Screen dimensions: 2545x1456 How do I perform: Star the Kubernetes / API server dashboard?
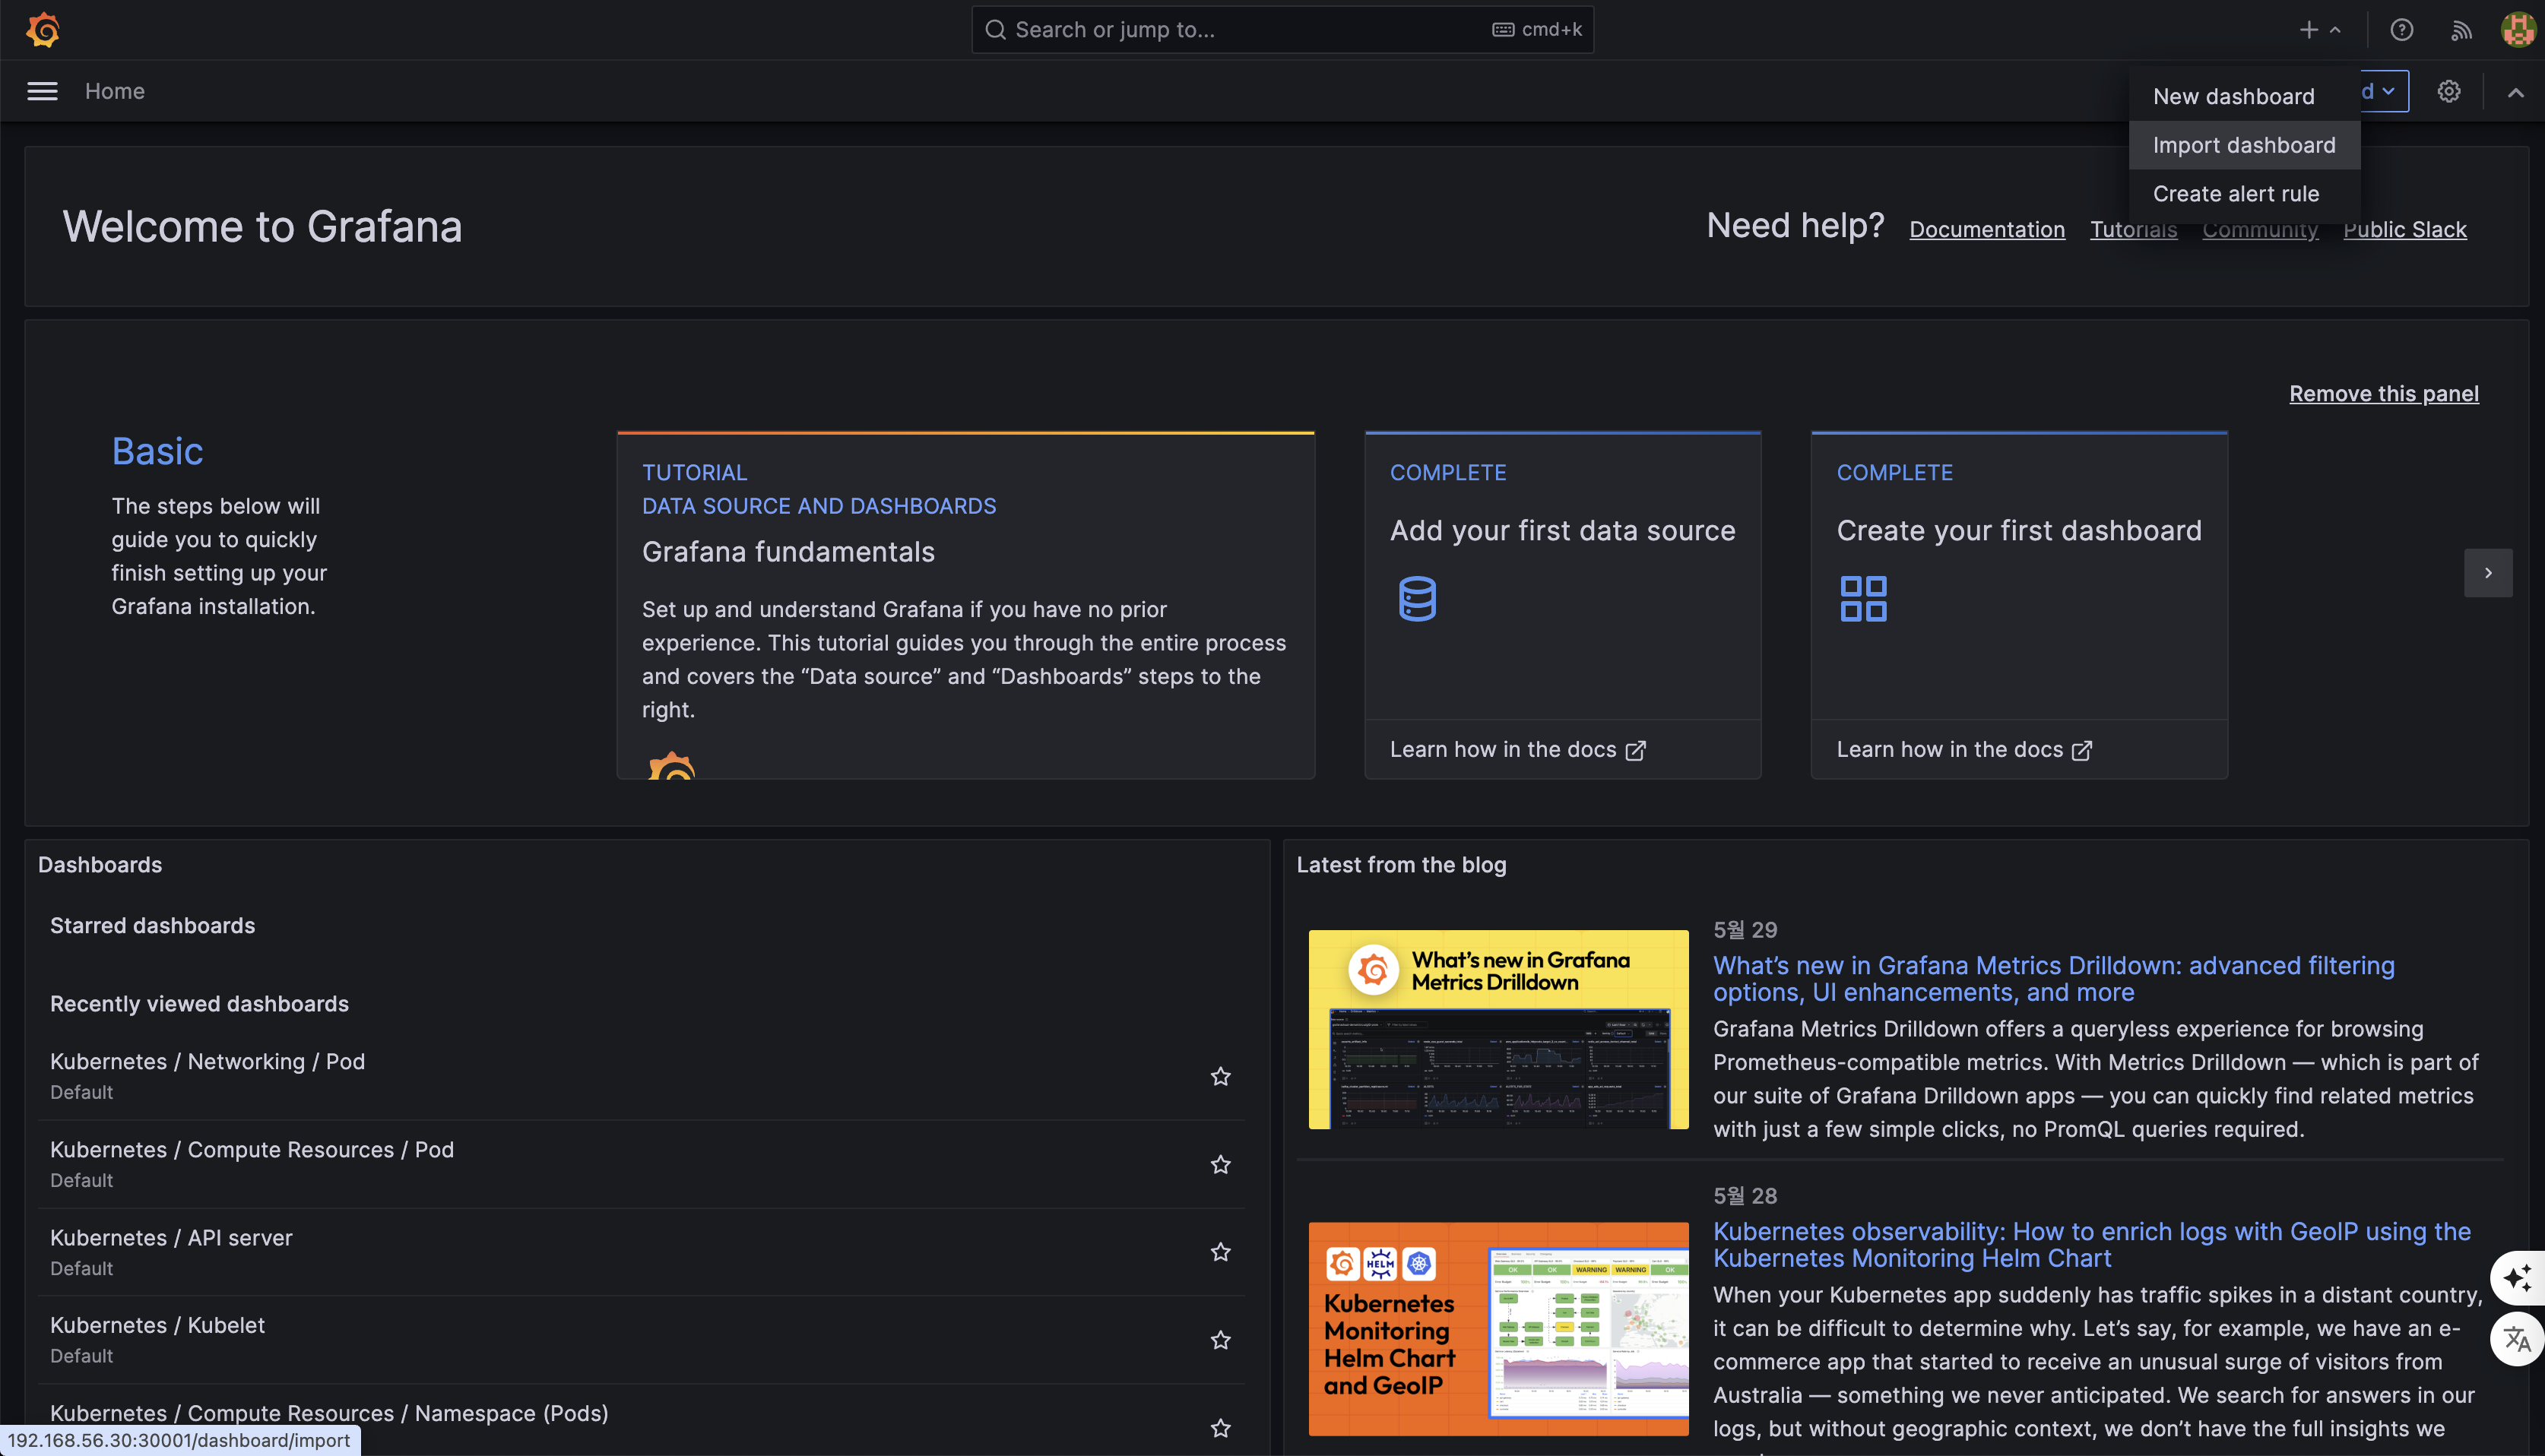(x=1220, y=1252)
